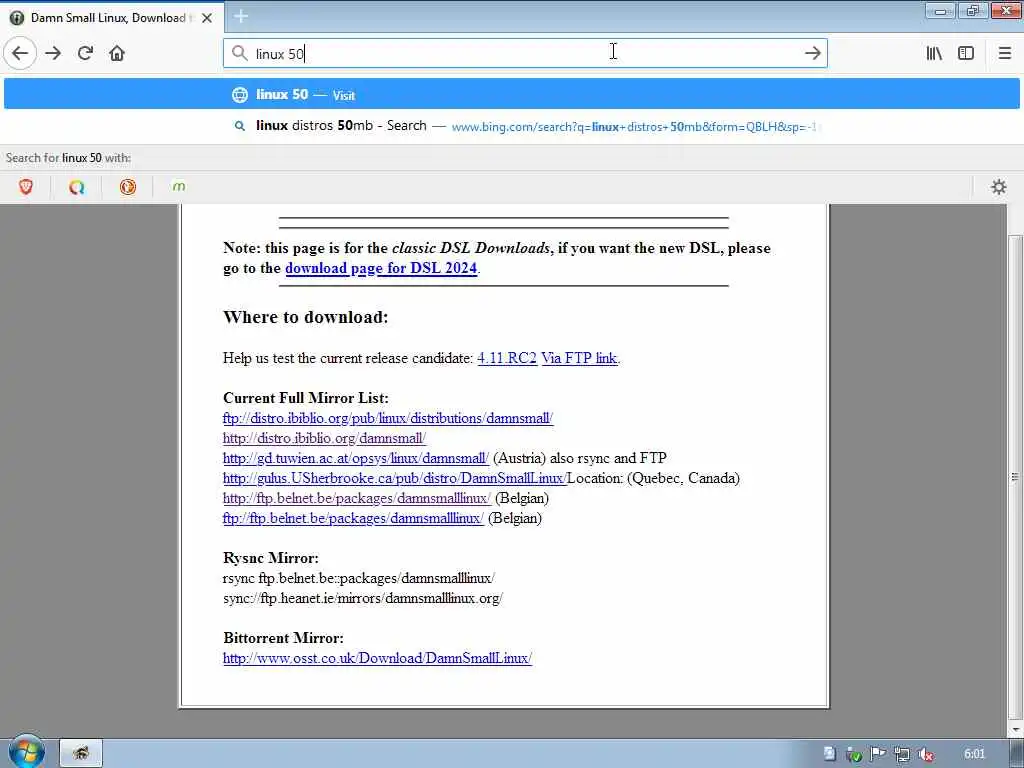Click the 'Rysnc Mirror:' heading
Viewport: 1024px width, 768px height.
click(x=271, y=558)
